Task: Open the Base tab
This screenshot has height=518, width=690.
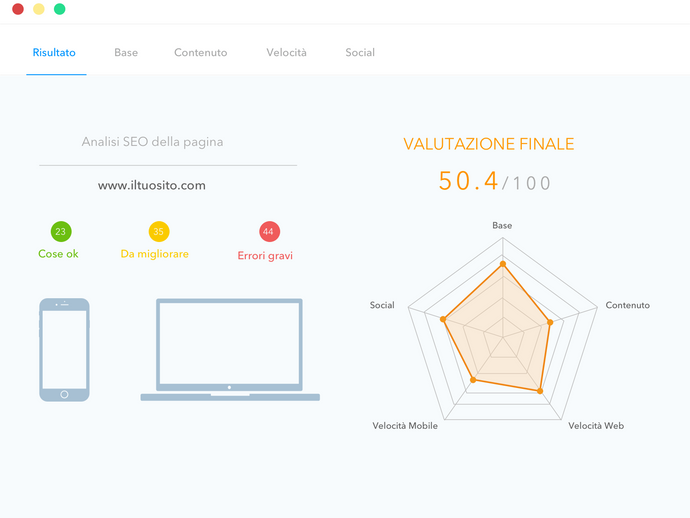Action: pyautogui.click(x=126, y=52)
